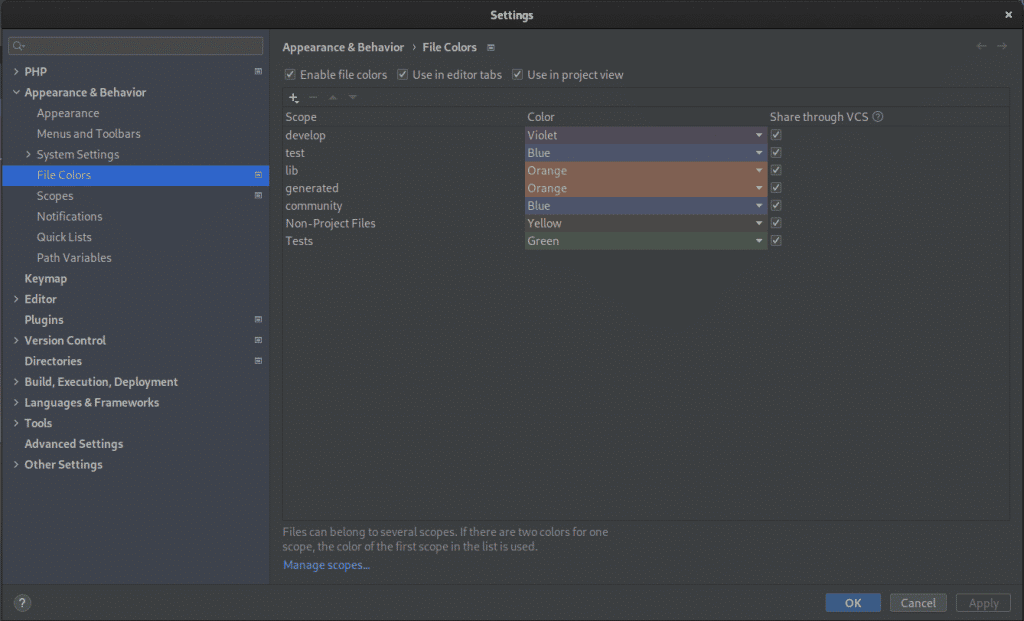Uncheck VCS sharing for Non-Project Files
The image size is (1024, 621).
tap(776, 223)
